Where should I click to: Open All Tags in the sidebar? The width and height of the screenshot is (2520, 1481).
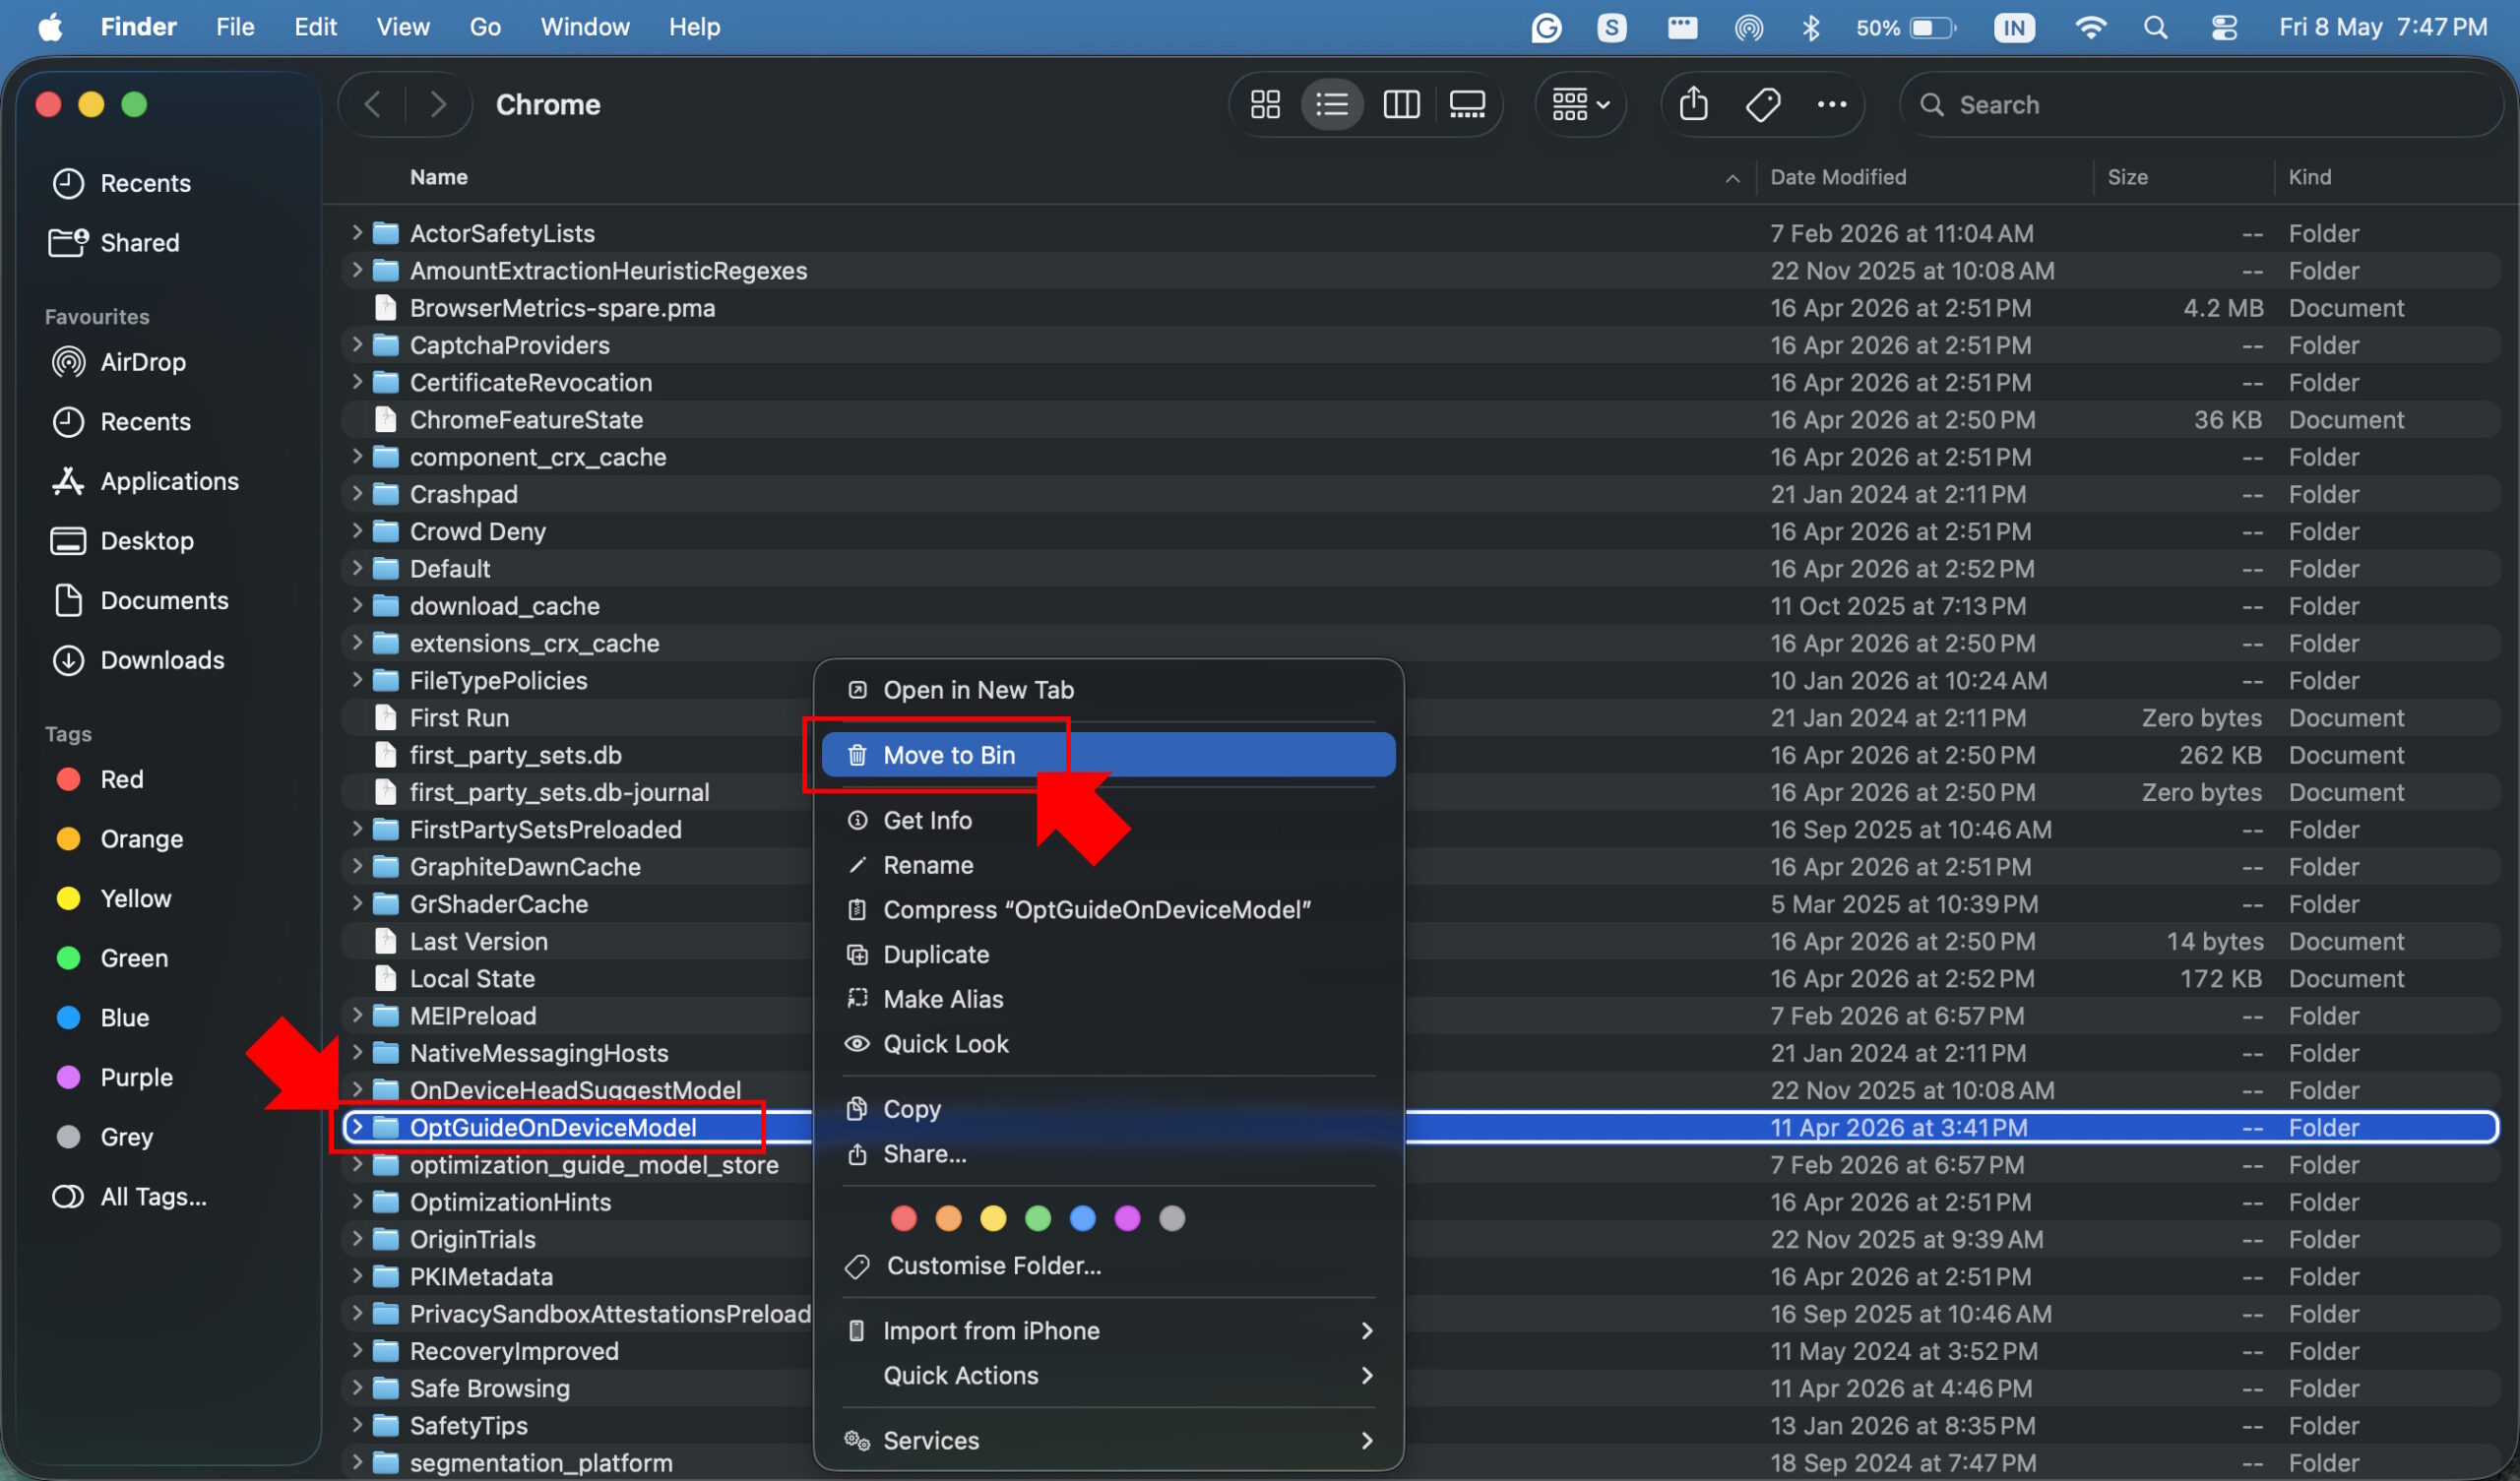(153, 1196)
